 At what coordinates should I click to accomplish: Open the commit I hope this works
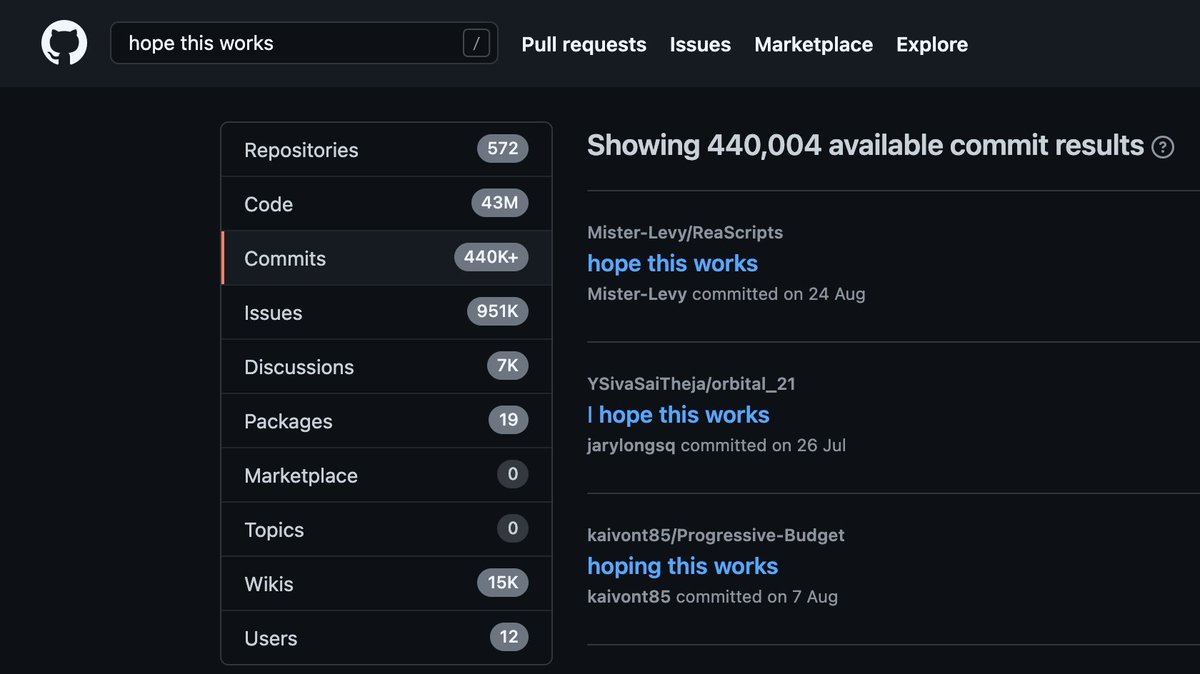(678, 414)
